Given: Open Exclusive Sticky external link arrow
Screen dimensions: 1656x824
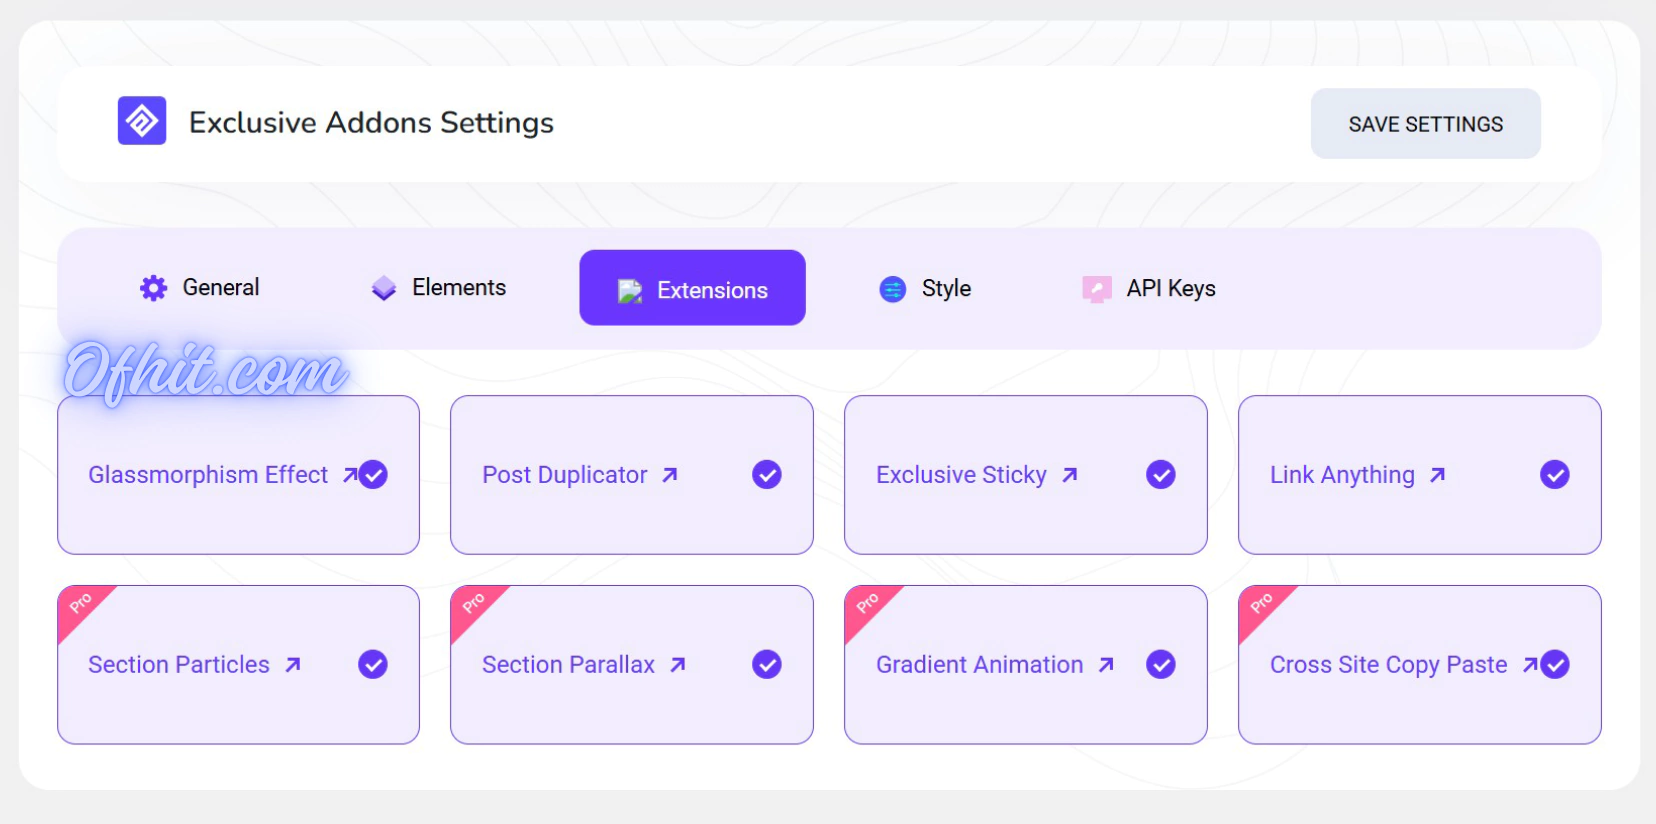Looking at the screenshot, I should pos(1070,475).
